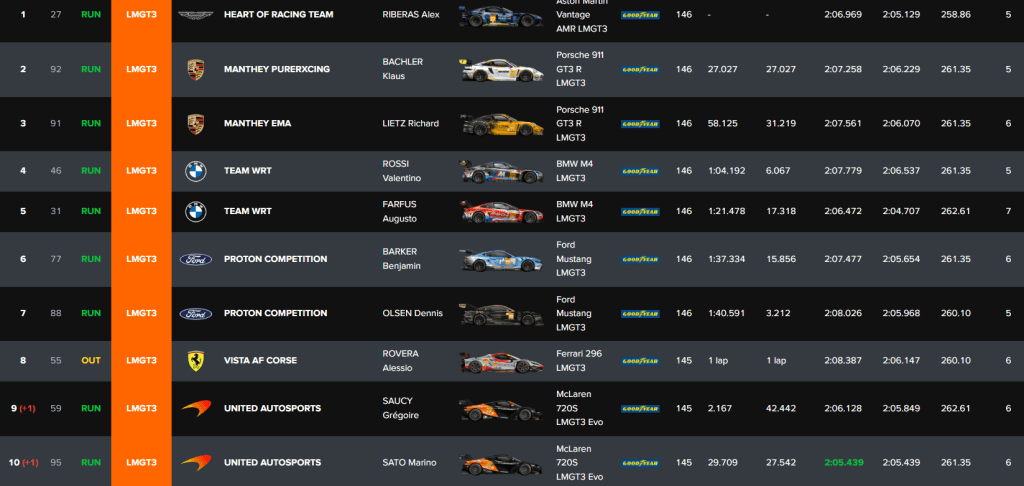Click the Goodyear tyre logo in Lietz's row
This screenshot has height=486, width=1024.
coord(640,124)
